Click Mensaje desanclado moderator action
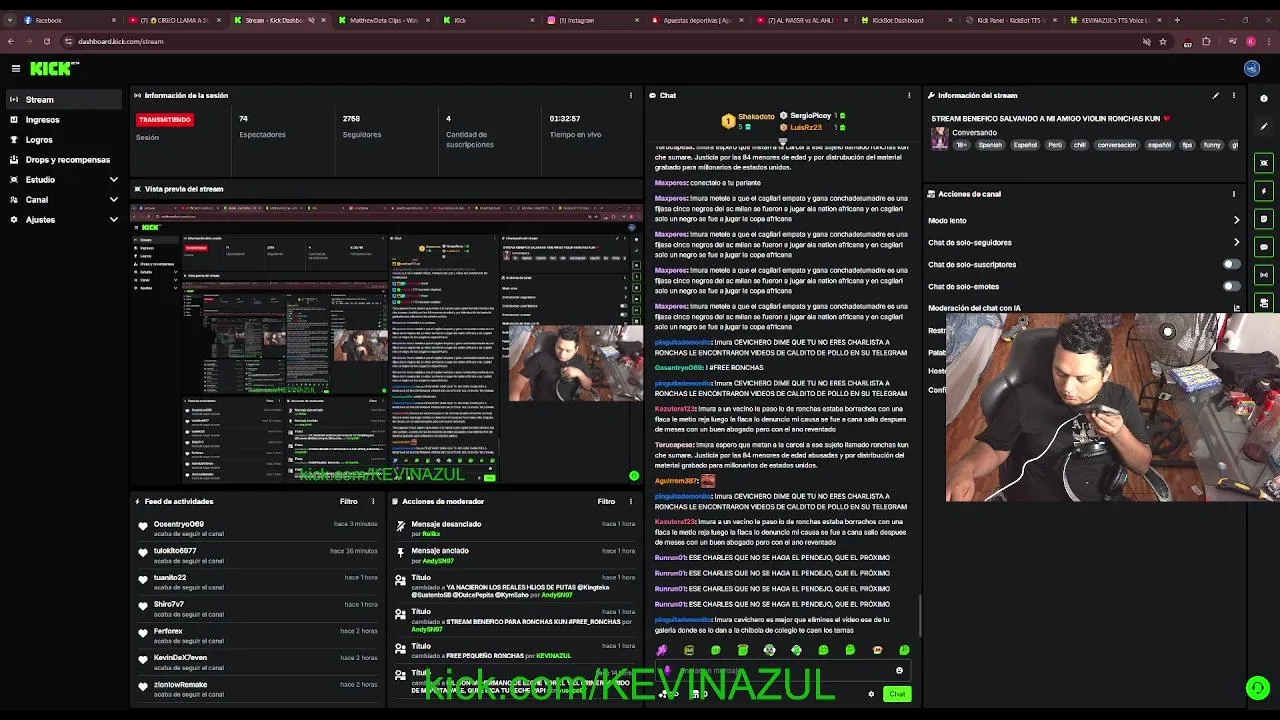 (446, 524)
